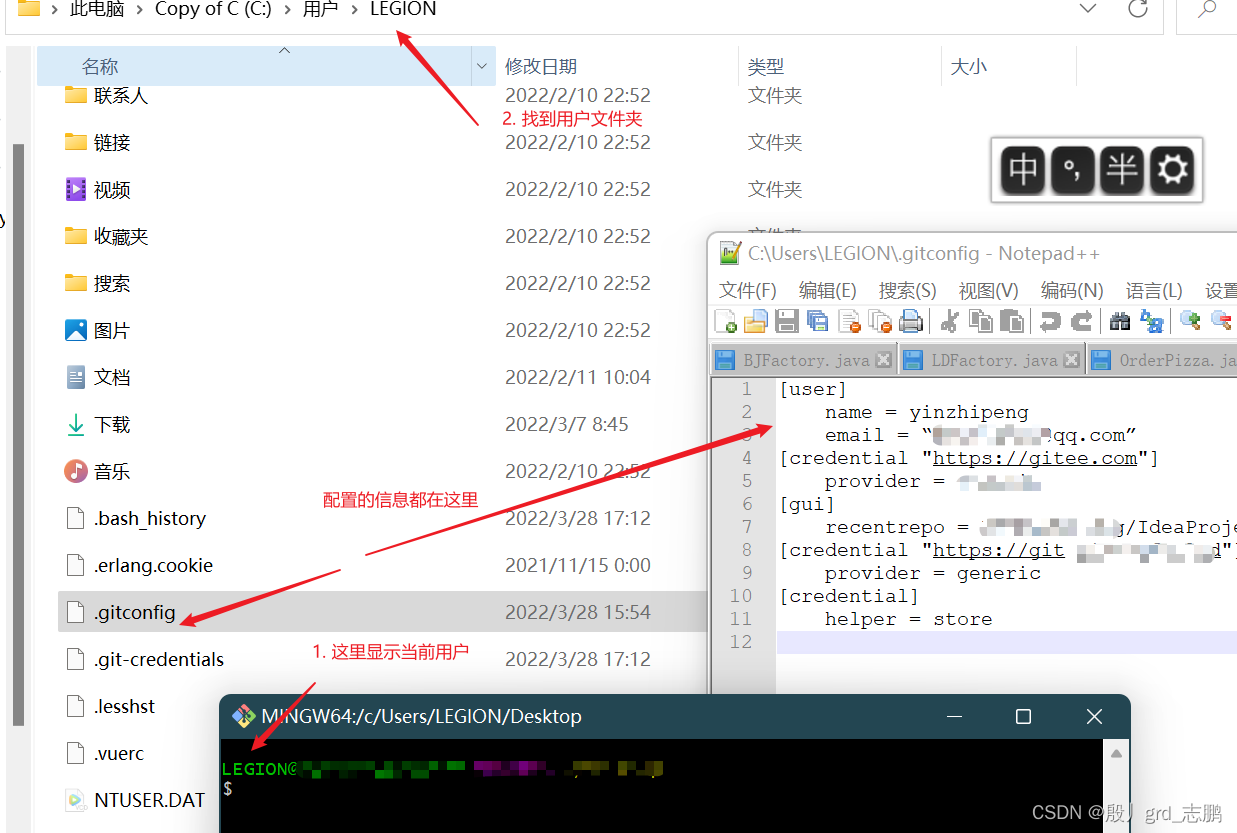
Task: Select the 文档 folder icon
Action: coord(76,377)
